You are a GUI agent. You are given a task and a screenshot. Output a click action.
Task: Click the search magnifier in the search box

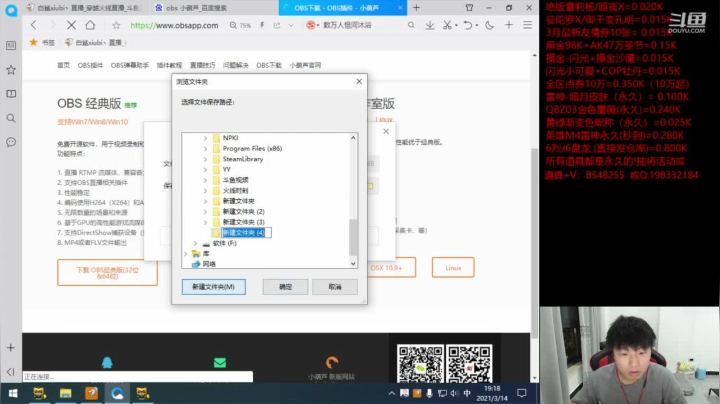pos(411,25)
